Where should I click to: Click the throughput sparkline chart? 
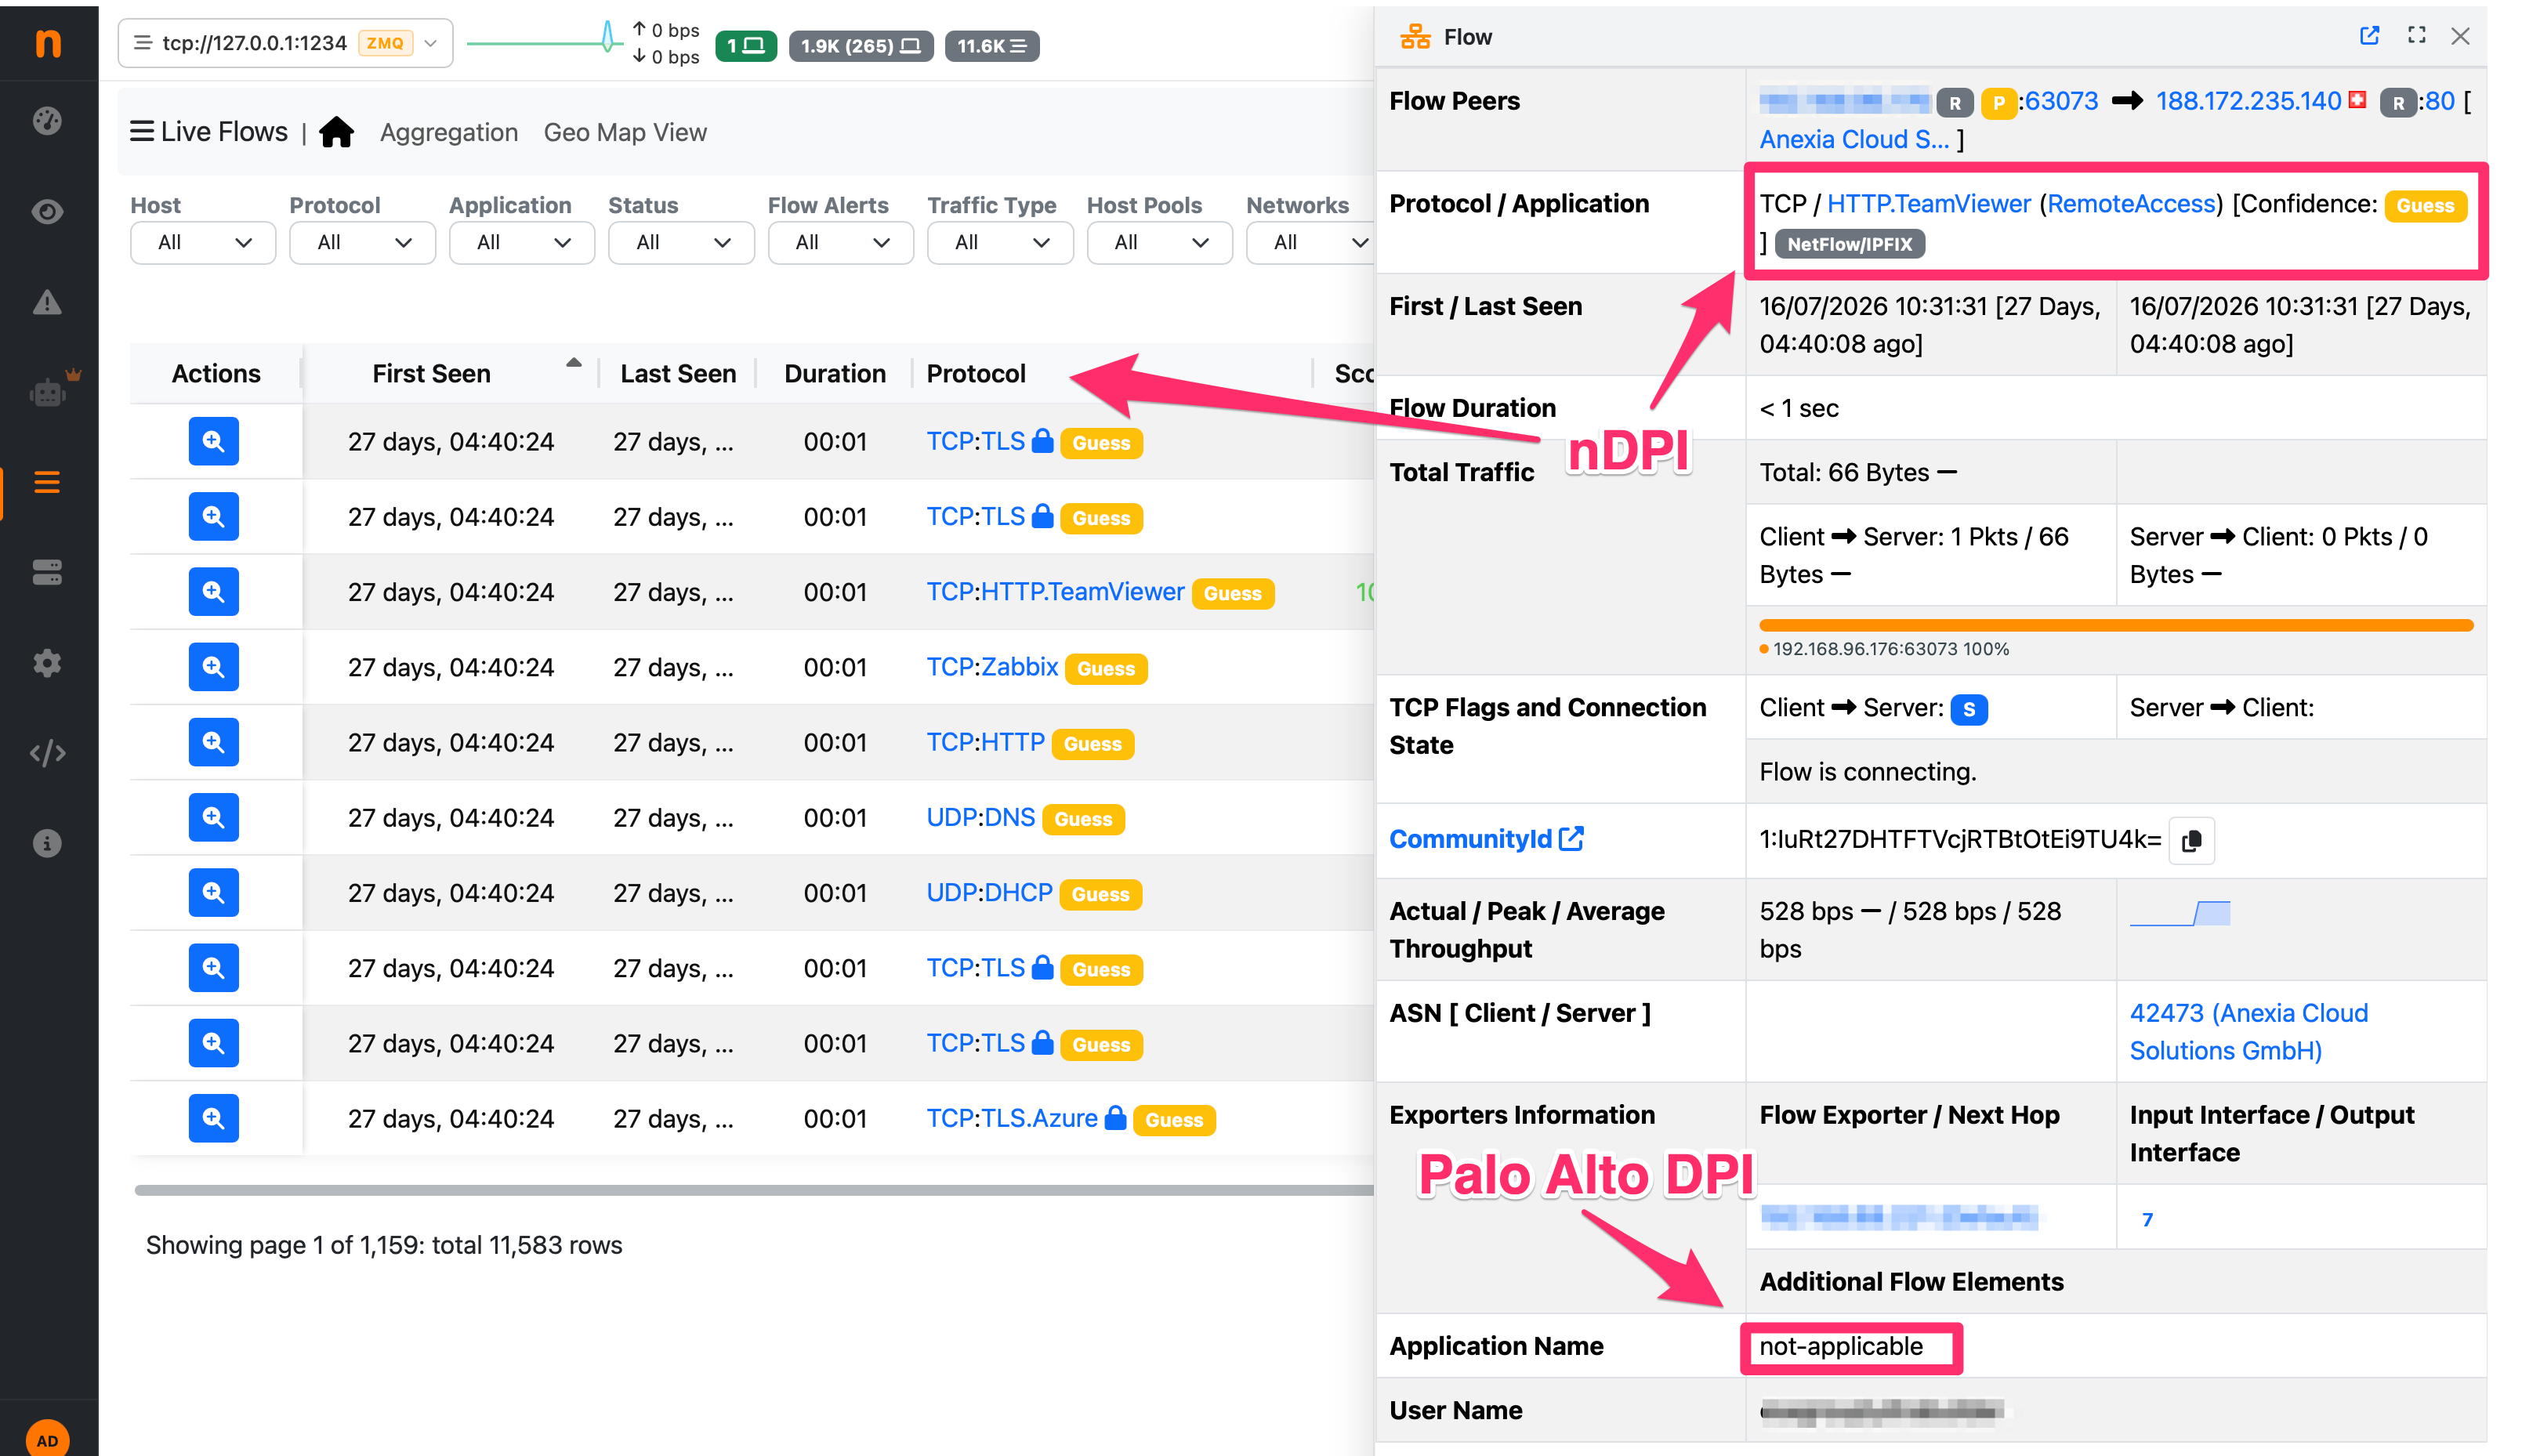2180,913
